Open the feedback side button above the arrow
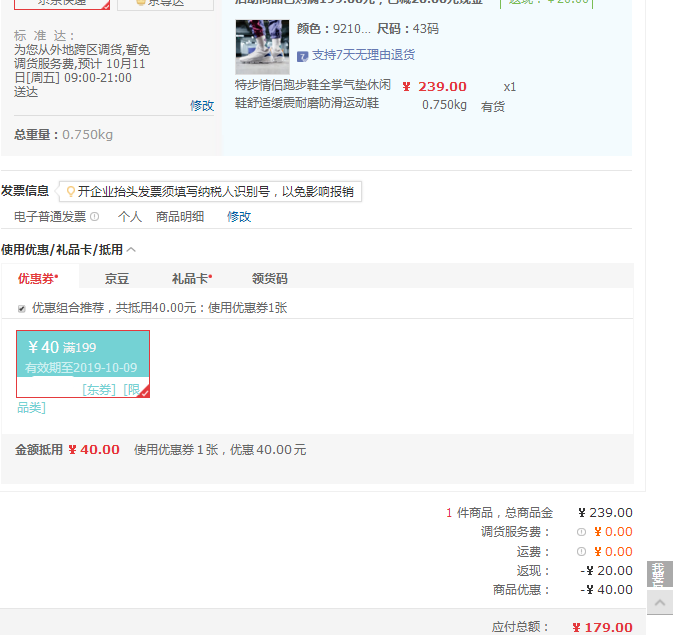The image size is (689, 635). 660,574
